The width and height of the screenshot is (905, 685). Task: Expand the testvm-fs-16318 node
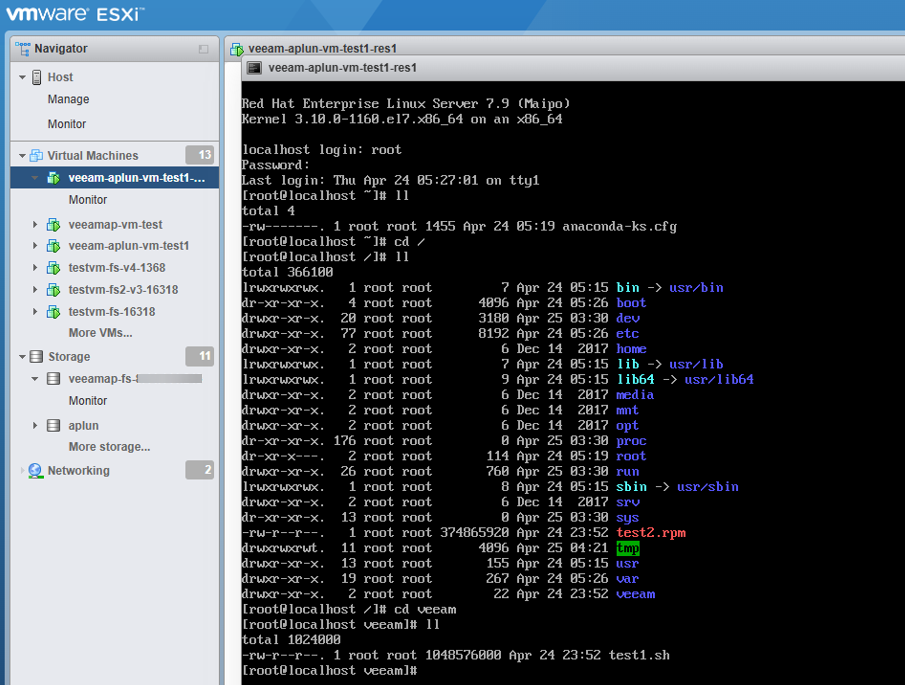(x=35, y=312)
